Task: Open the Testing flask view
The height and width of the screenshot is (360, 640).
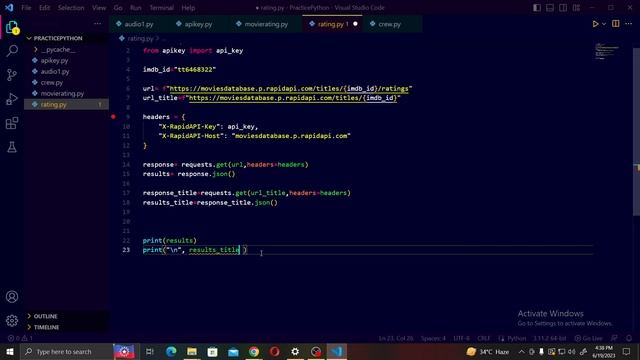Action: 12,147
